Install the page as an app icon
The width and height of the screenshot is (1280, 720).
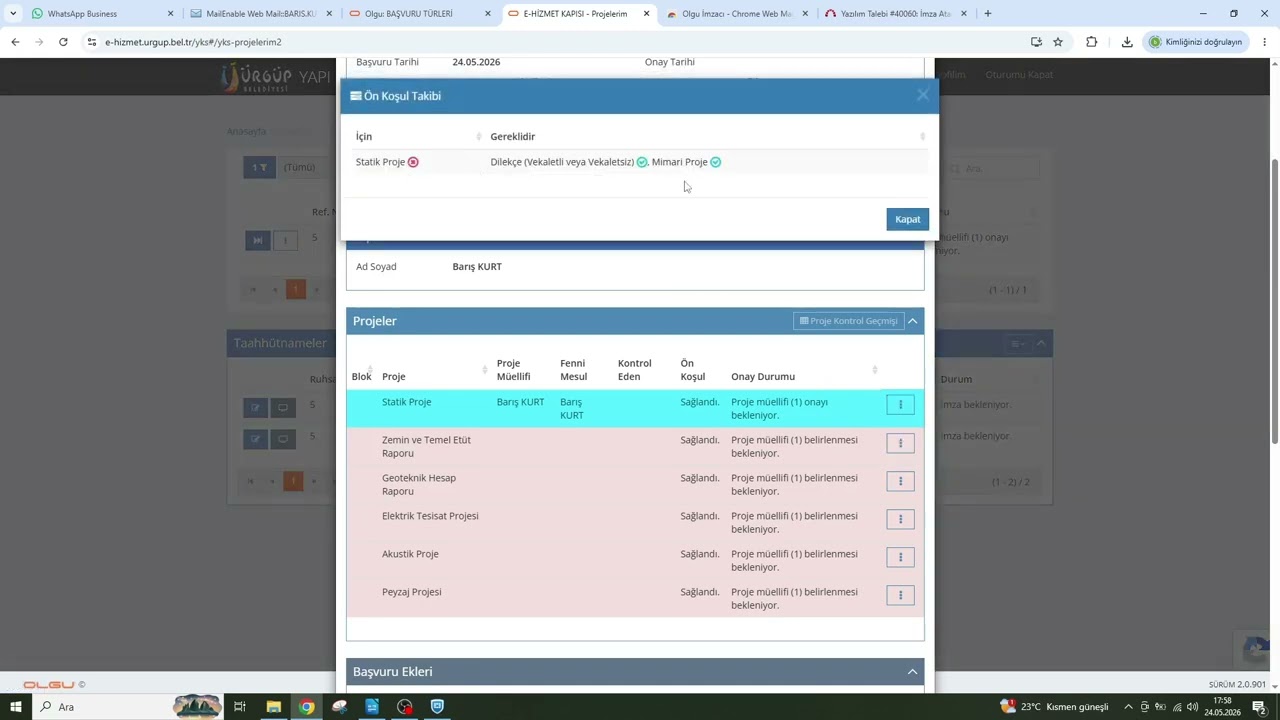[x=1036, y=42]
